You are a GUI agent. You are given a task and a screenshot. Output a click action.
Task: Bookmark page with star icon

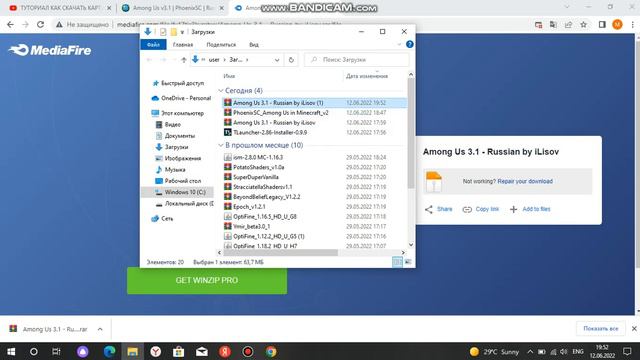[584, 24]
